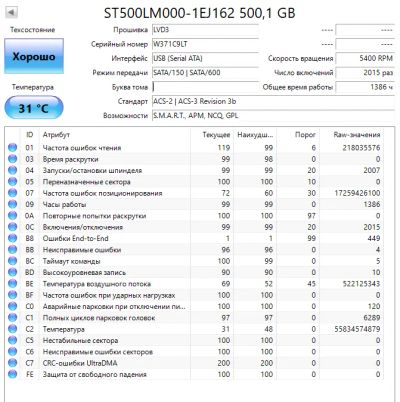
Task: Click the status orb for attribute 09
Action: (x=12, y=204)
